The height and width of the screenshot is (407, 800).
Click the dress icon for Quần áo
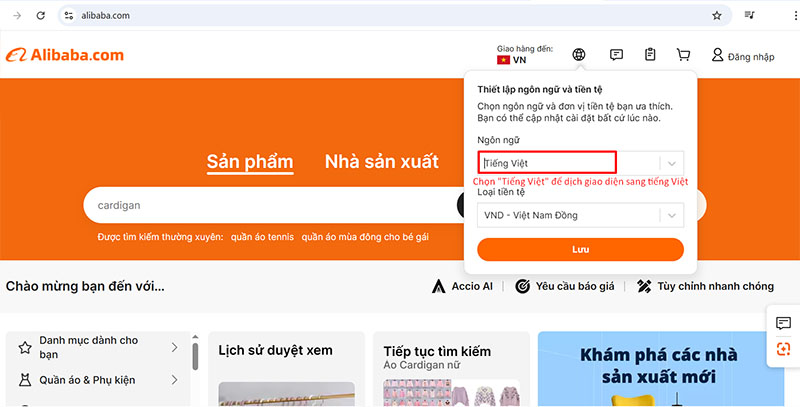pyautogui.click(x=24, y=380)
